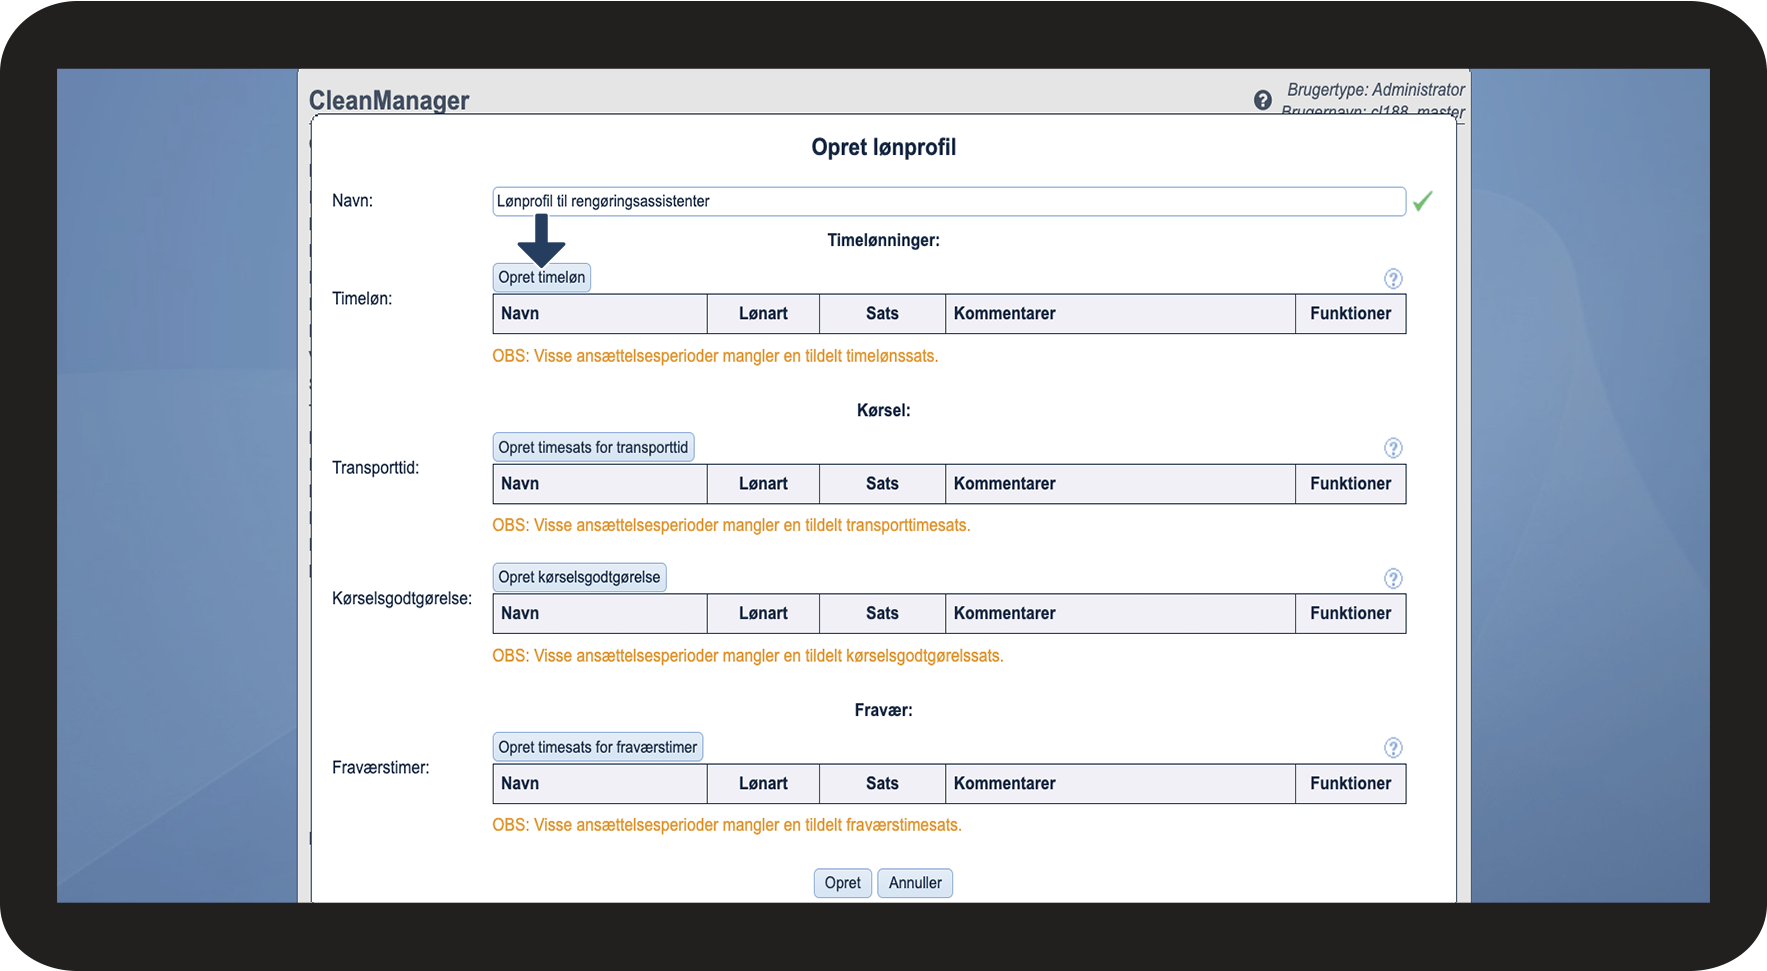Click the Lønart header in the Kørselsgodtgørelse table
The image size is (1767, 971).
coord(763,614)
